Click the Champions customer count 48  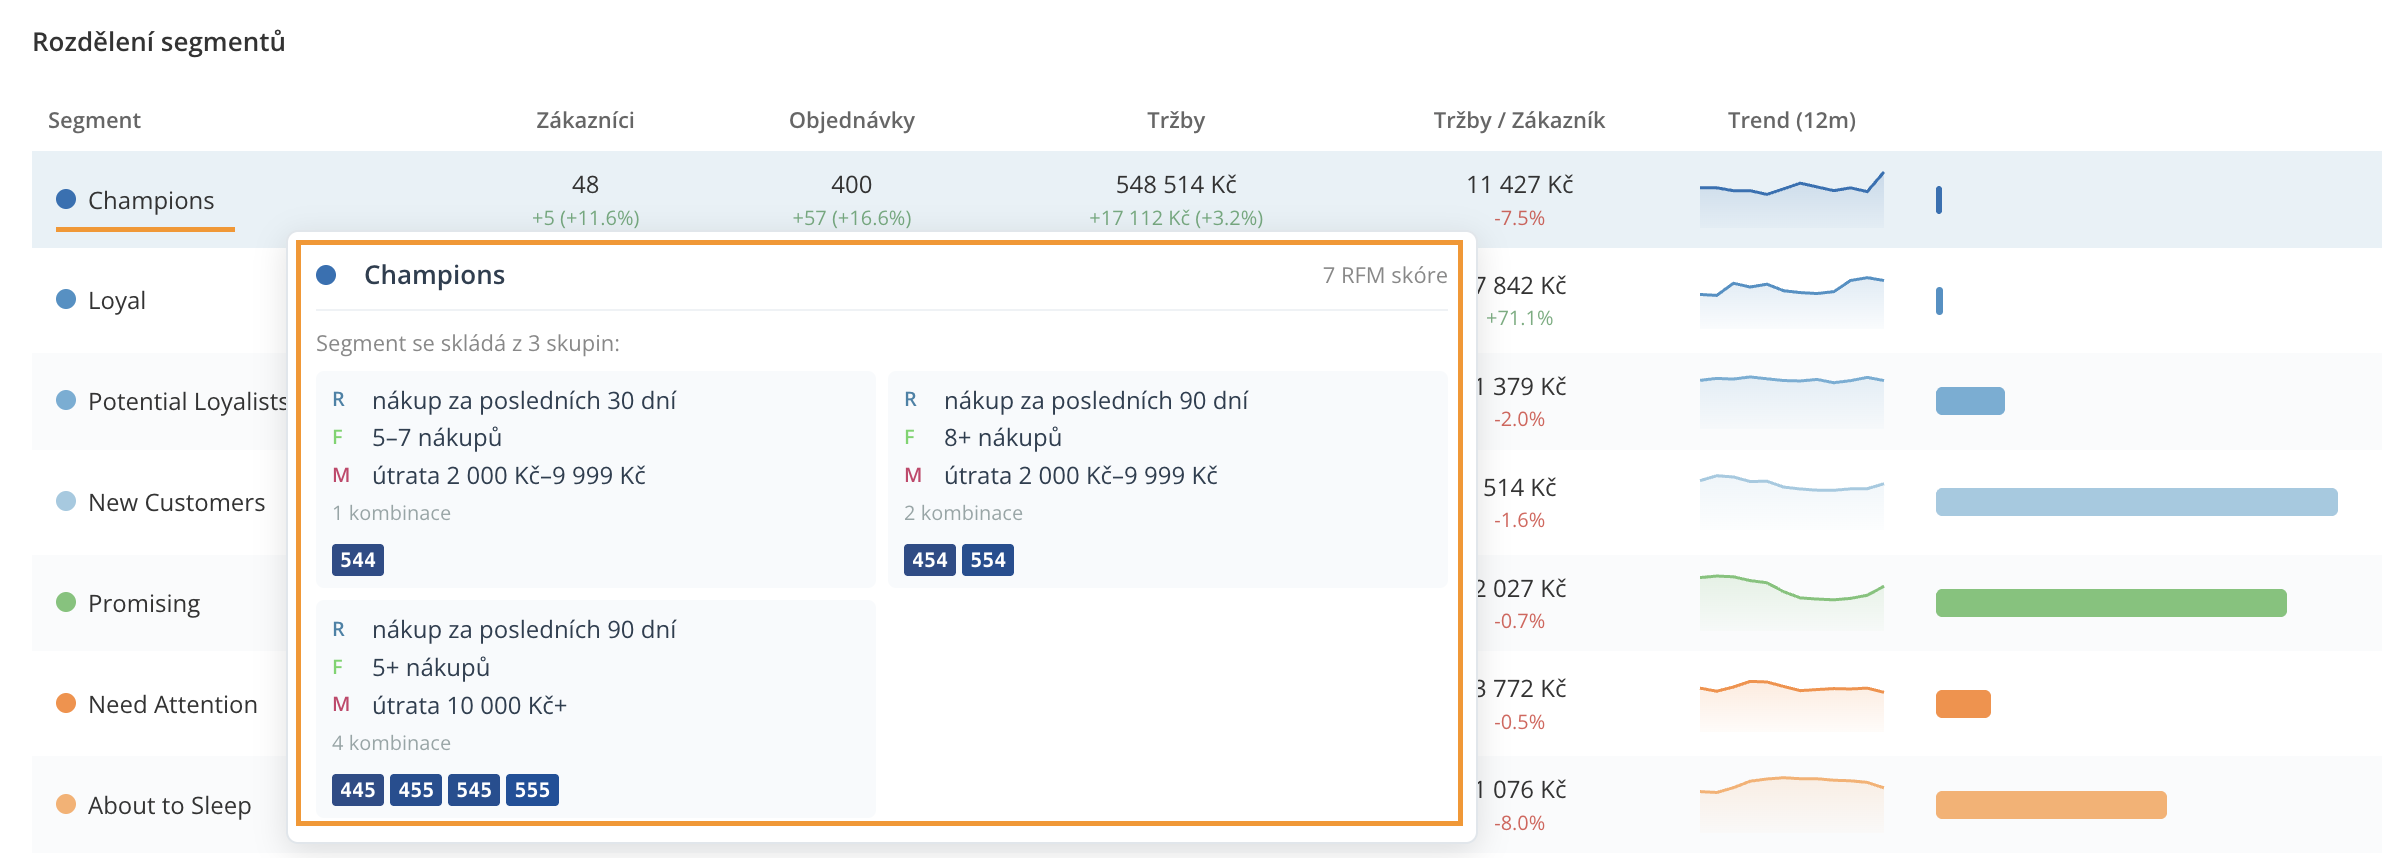[585, 185]
